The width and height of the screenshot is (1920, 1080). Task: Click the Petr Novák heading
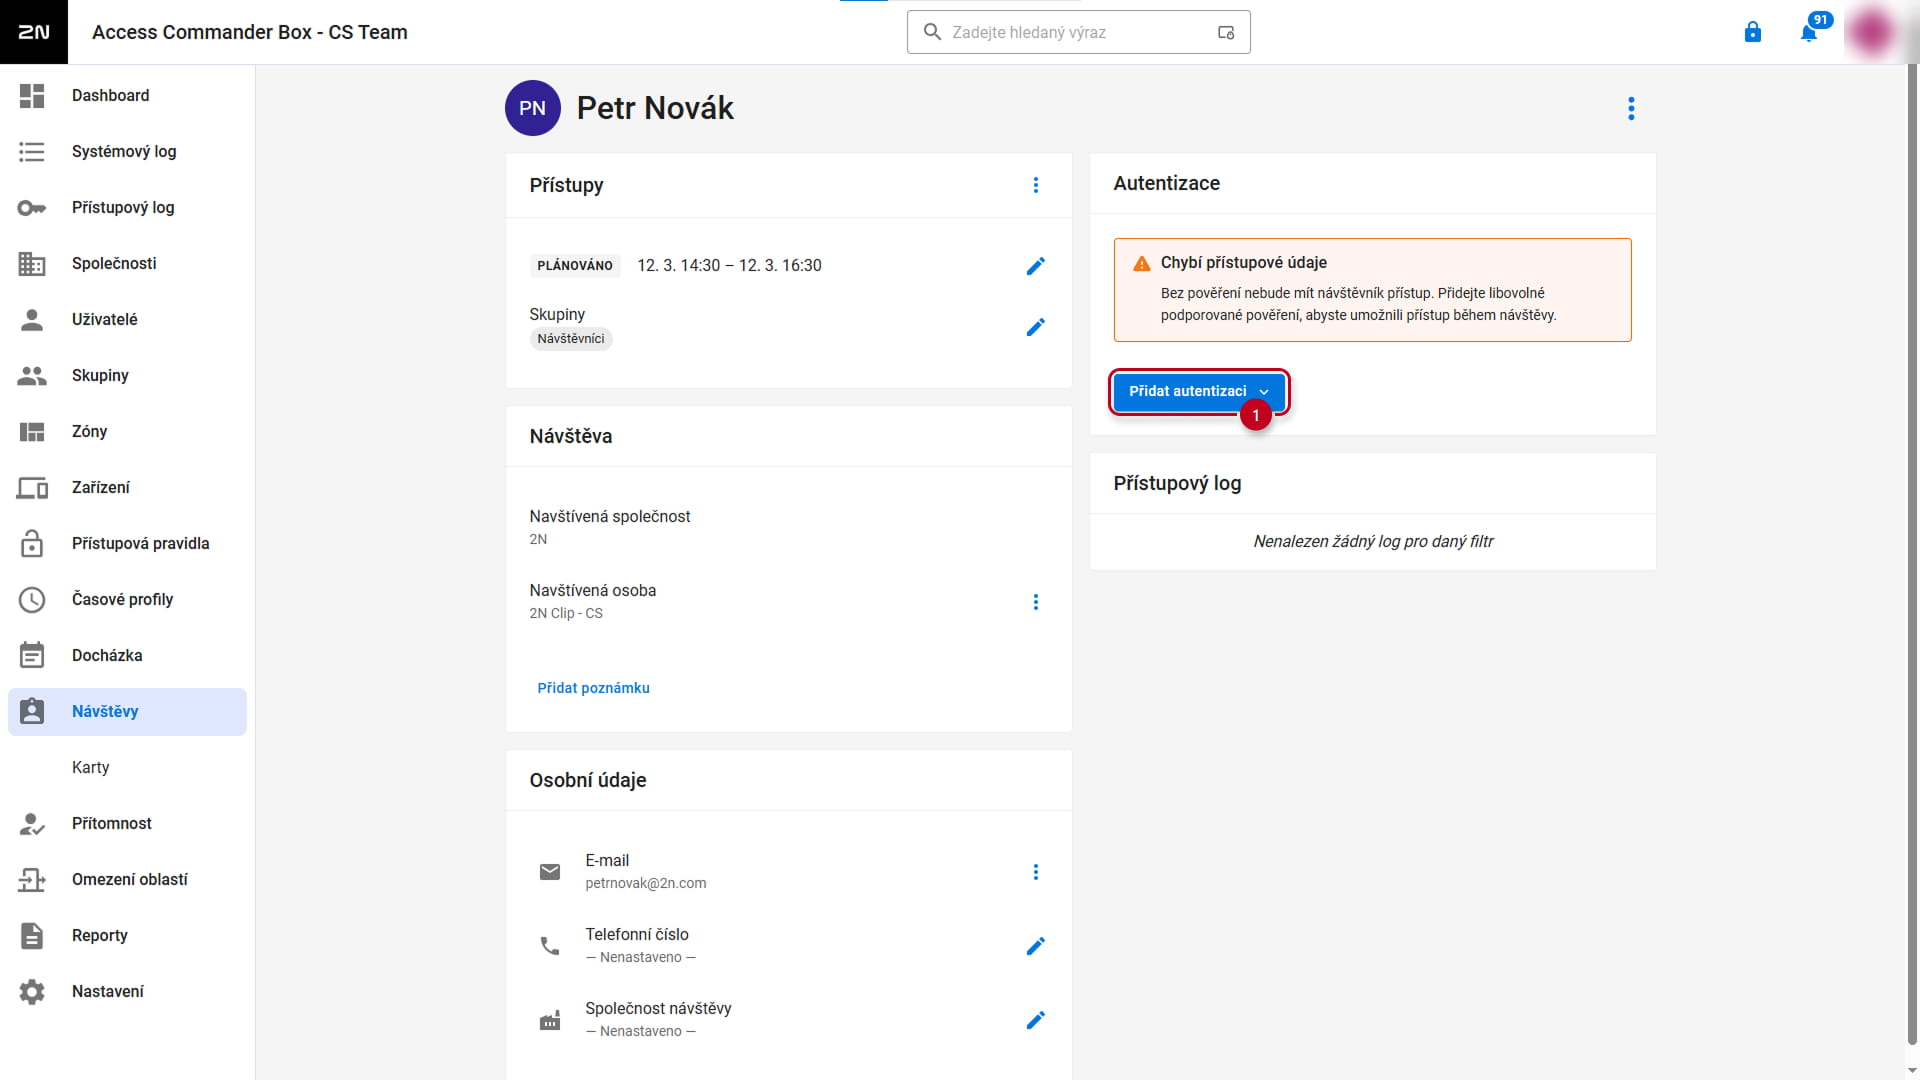tap(655, 108)
